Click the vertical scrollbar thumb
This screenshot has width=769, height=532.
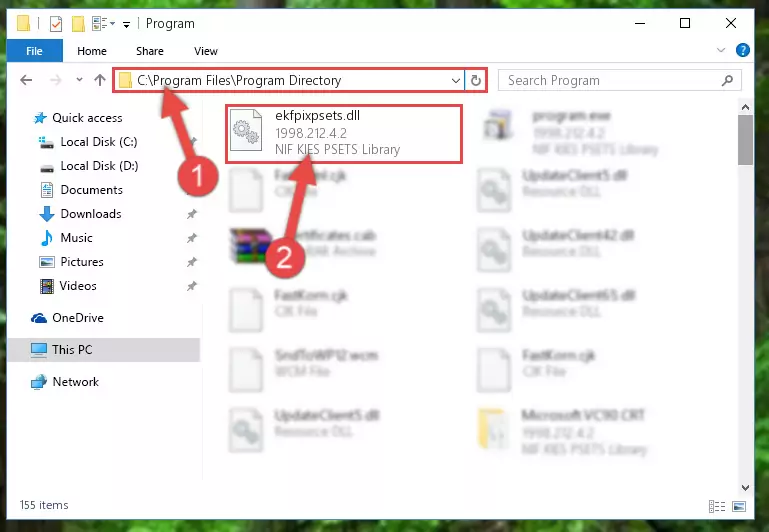coord(745,140)
